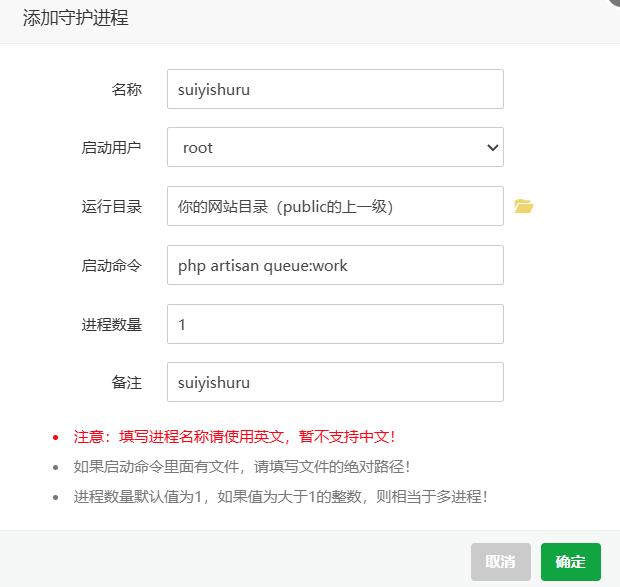The height and width of the screenshot is (587, 620).
Task: Confirm with the green 确定 button
Action: point(571,562)
